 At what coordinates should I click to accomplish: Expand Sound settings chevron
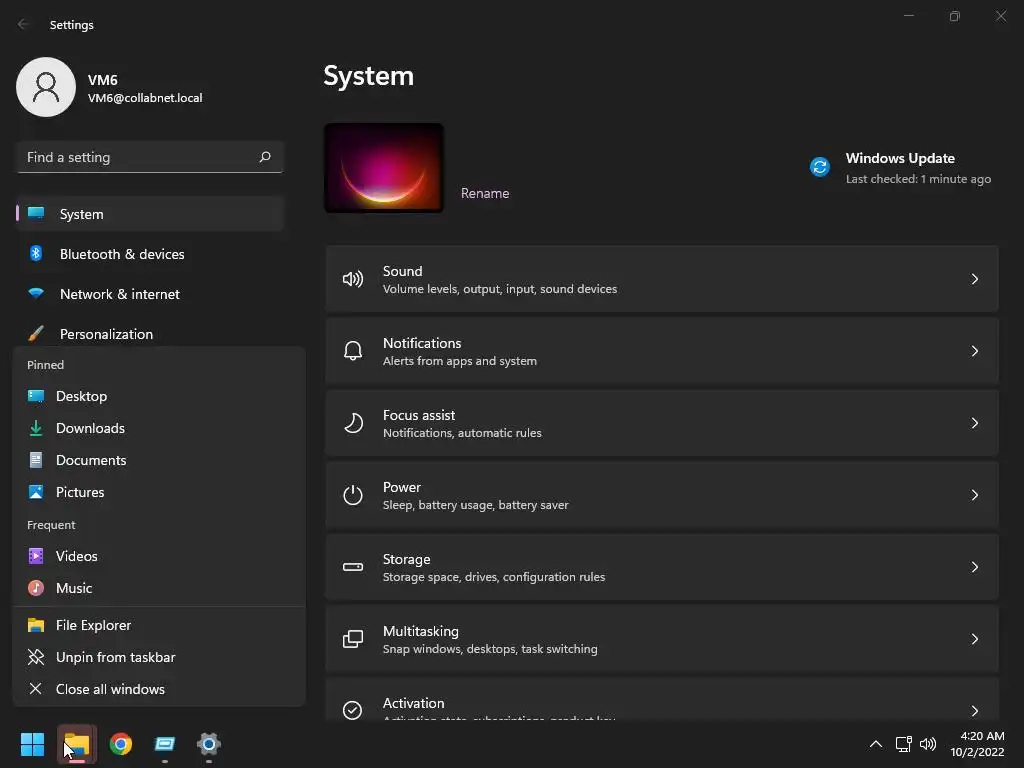point(974,280)
